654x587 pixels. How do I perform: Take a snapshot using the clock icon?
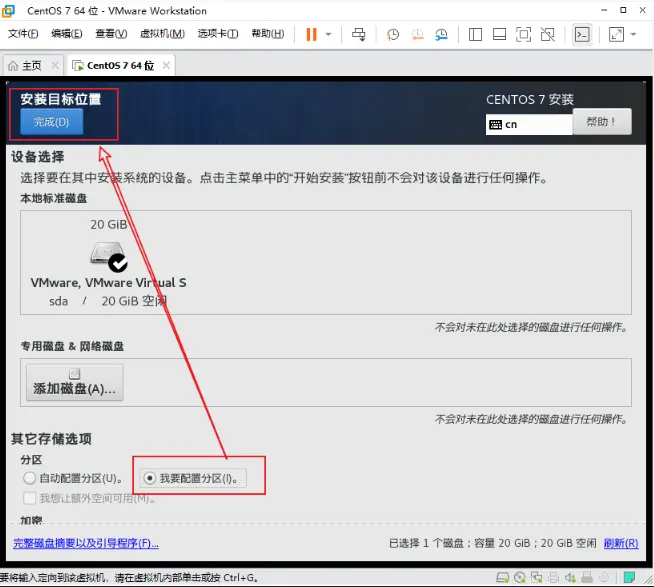(x=393, y=34)
